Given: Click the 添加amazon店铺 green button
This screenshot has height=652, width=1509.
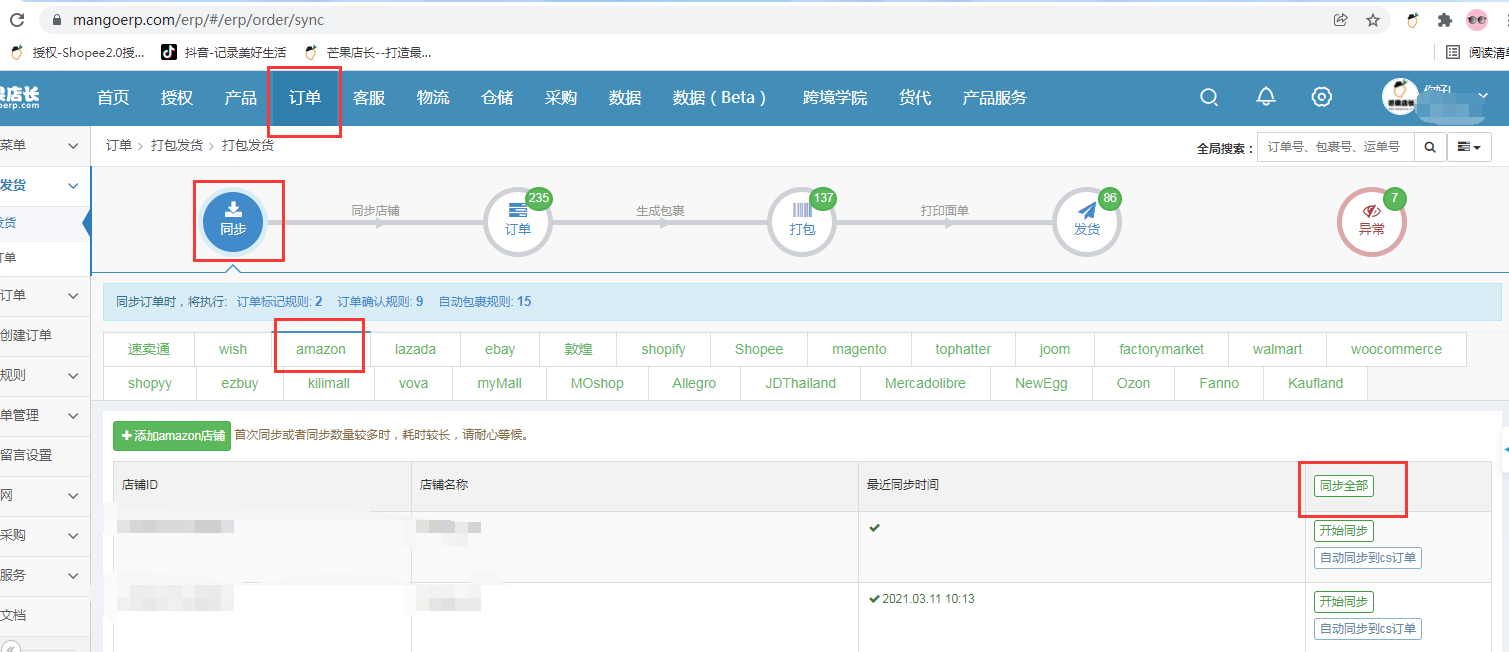Looking at the screenshot, I should (x=172, y=436).
